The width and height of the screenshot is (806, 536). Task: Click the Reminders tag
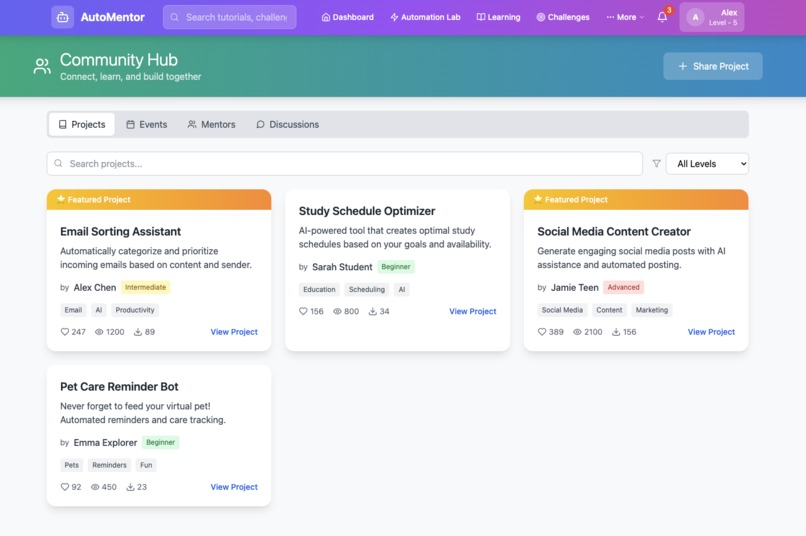coord(109,465)
